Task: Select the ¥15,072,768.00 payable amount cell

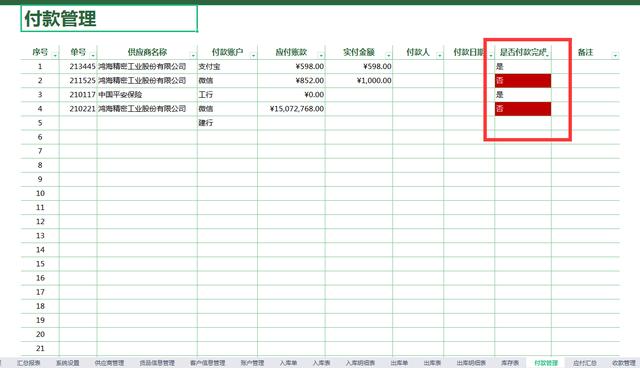Action: click(x=291, y=109)
